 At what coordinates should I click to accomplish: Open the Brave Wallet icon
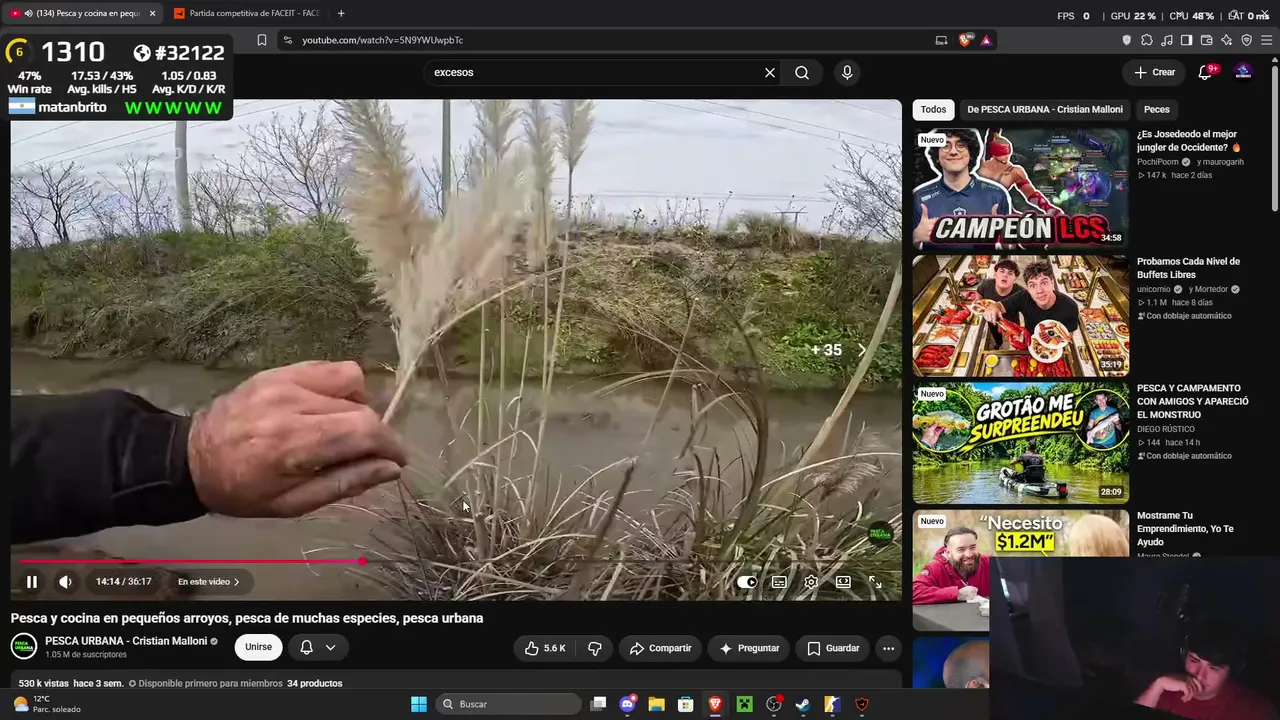1206,40
